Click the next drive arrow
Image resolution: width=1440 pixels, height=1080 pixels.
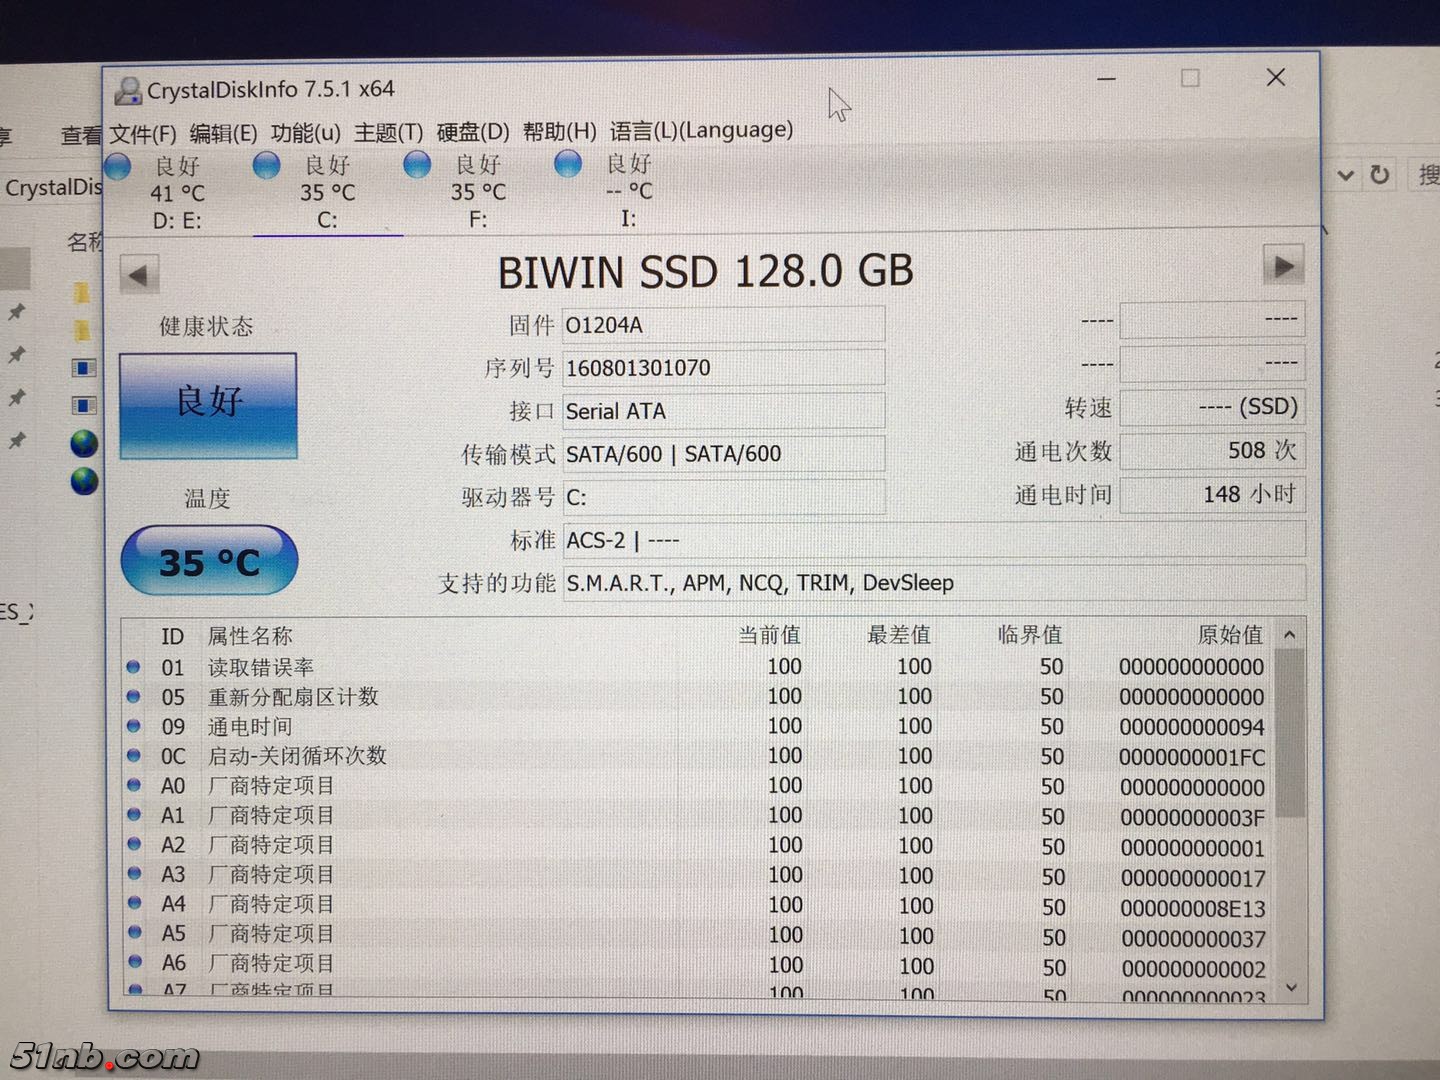point(1284,267)
